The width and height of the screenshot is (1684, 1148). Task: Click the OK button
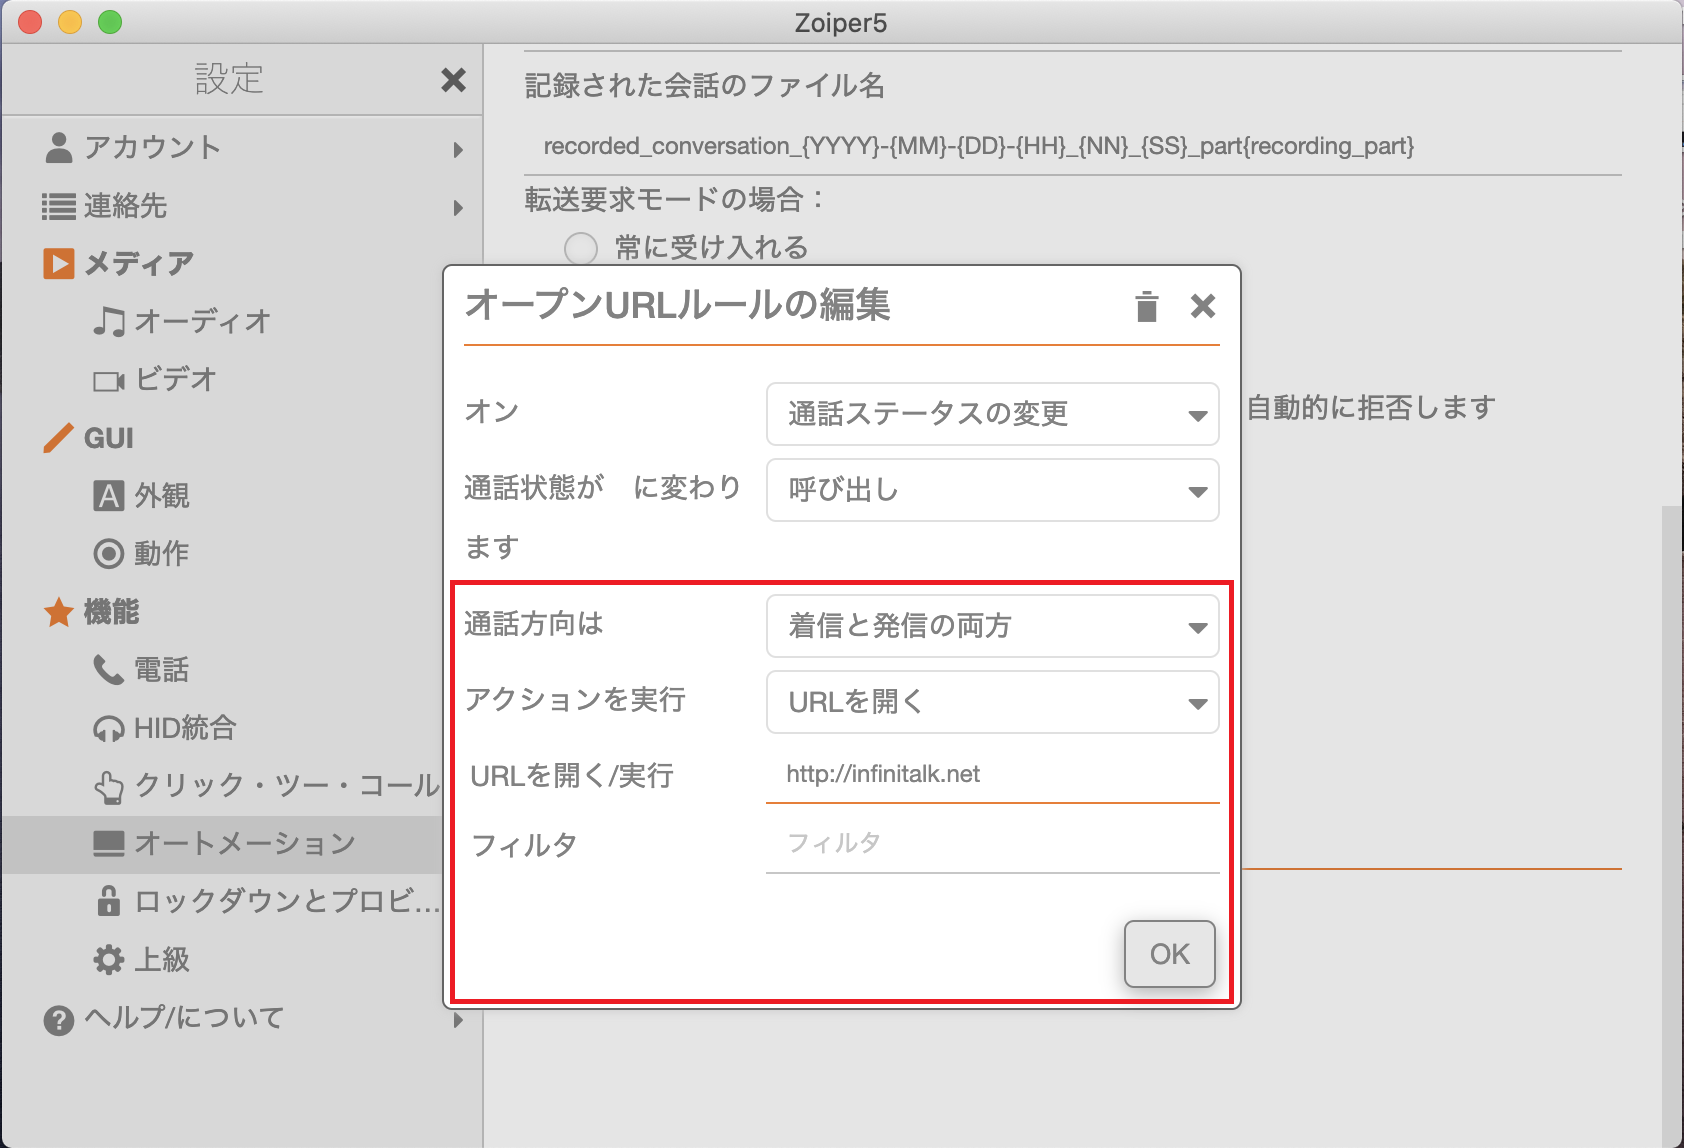point(1170,954)
